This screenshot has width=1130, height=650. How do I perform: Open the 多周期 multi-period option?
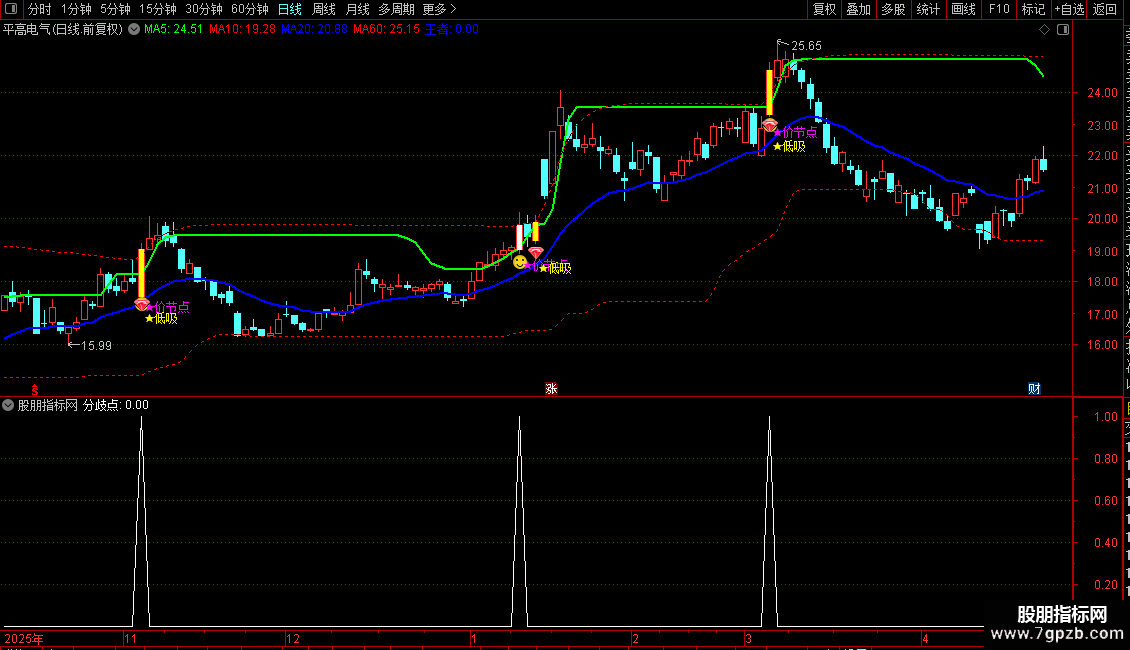point(396,9)
